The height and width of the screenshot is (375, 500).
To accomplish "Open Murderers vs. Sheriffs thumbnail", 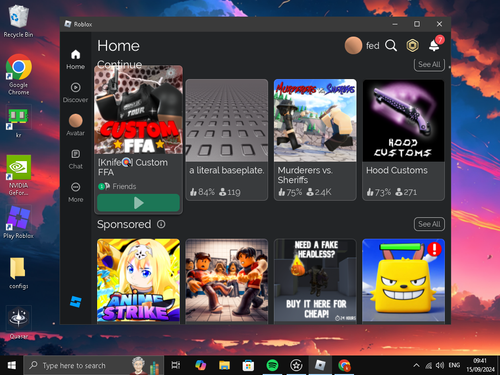I will pos(315,121).
